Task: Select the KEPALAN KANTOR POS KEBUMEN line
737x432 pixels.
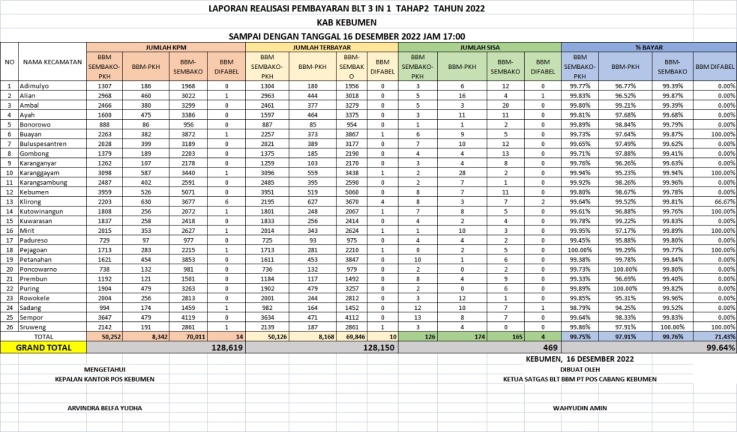Action: (105, 379)
